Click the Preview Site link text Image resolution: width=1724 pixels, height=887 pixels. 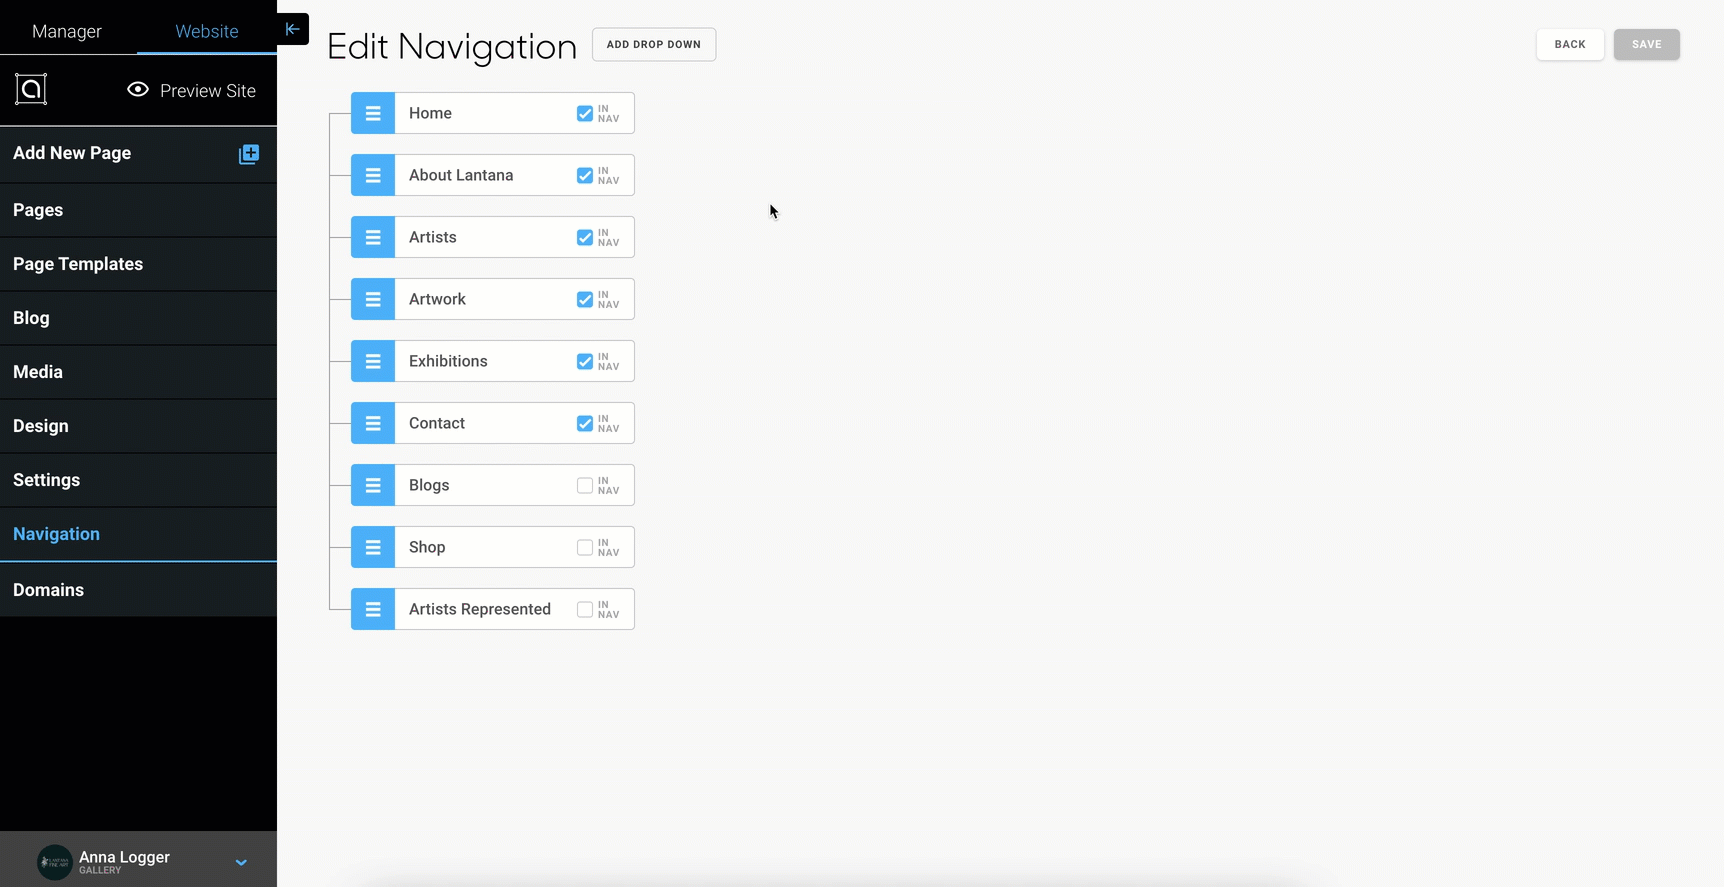pyautogui.click(x=208, y=91)
